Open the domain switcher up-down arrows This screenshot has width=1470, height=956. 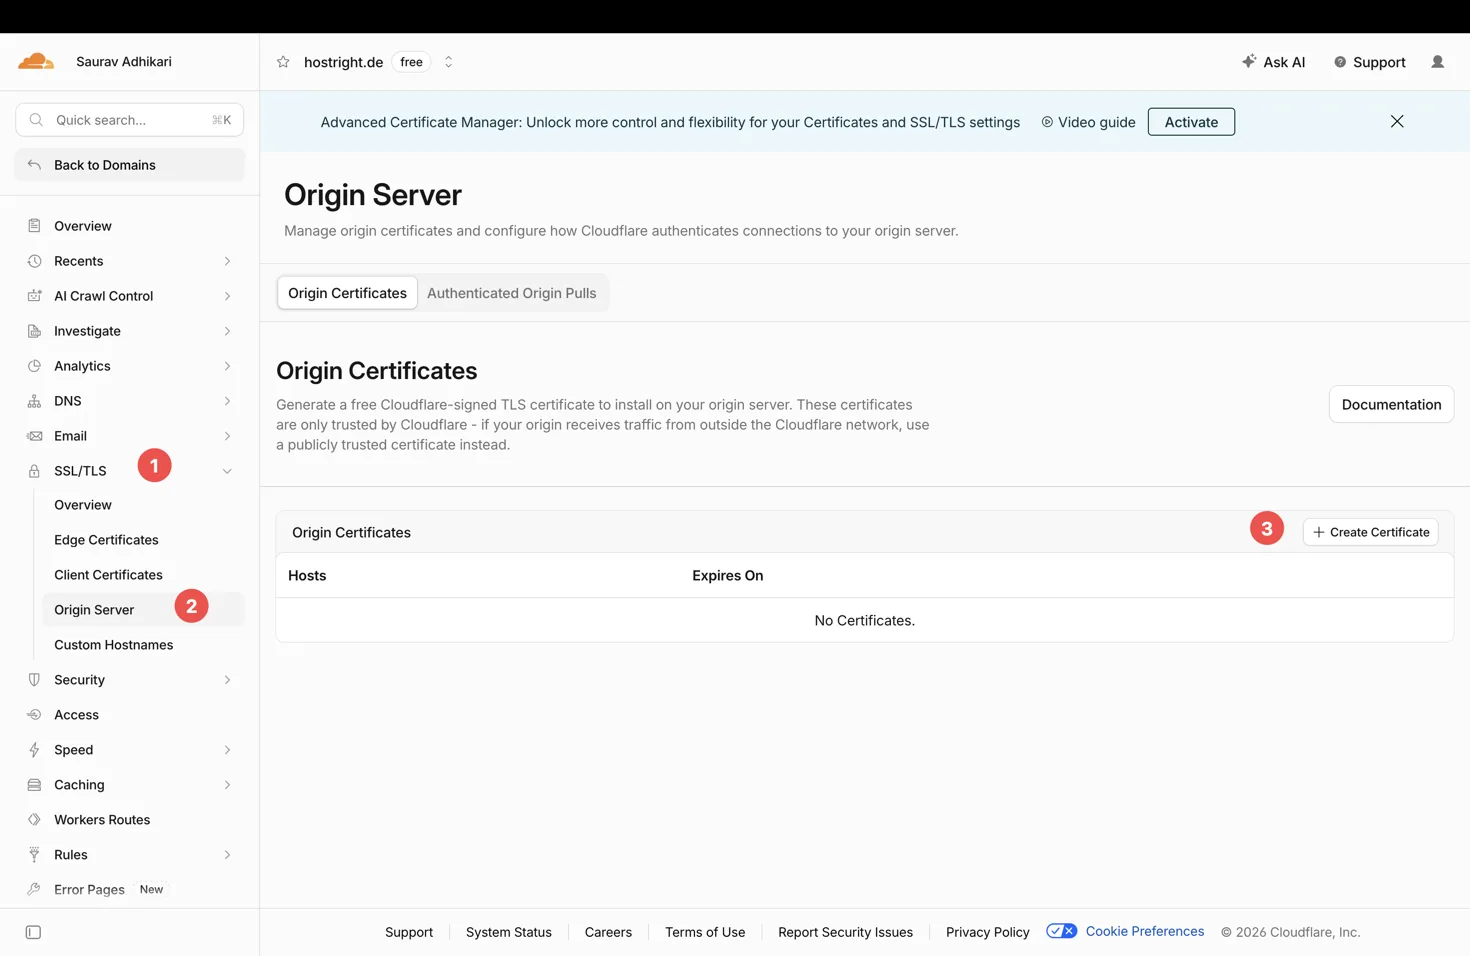pos(448,62)
